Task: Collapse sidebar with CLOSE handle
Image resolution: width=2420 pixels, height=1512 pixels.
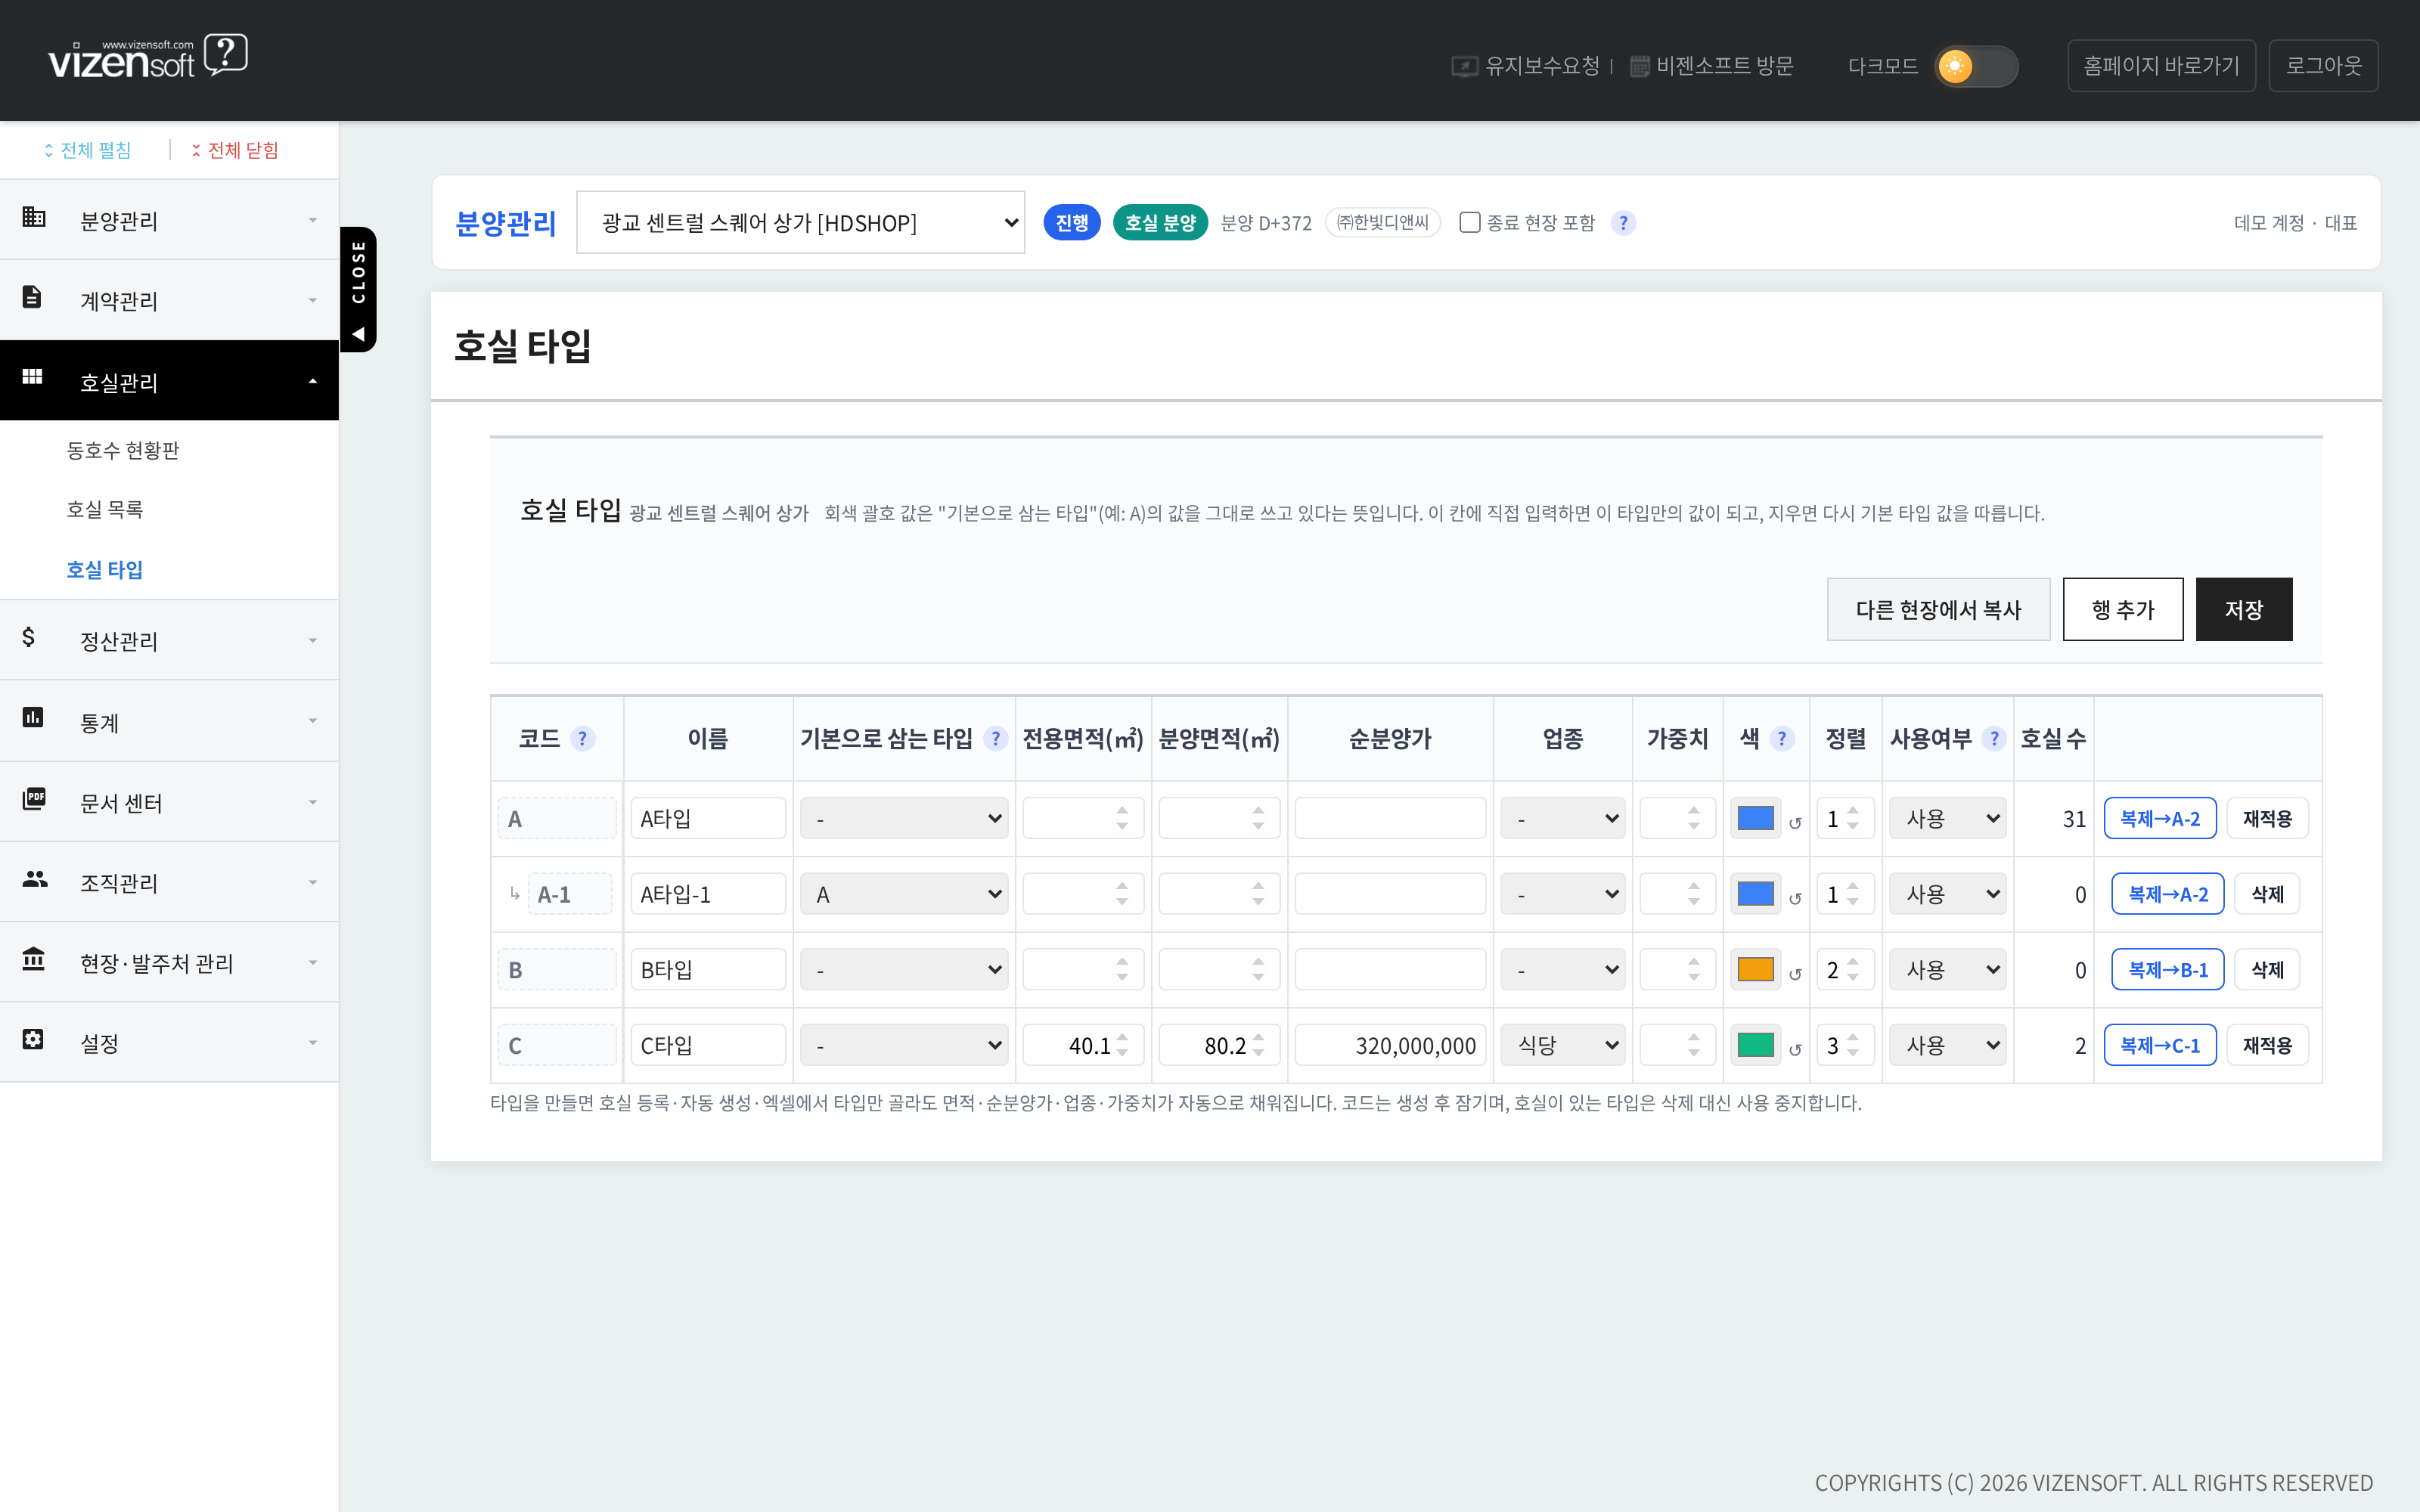Action: point(358,289)
